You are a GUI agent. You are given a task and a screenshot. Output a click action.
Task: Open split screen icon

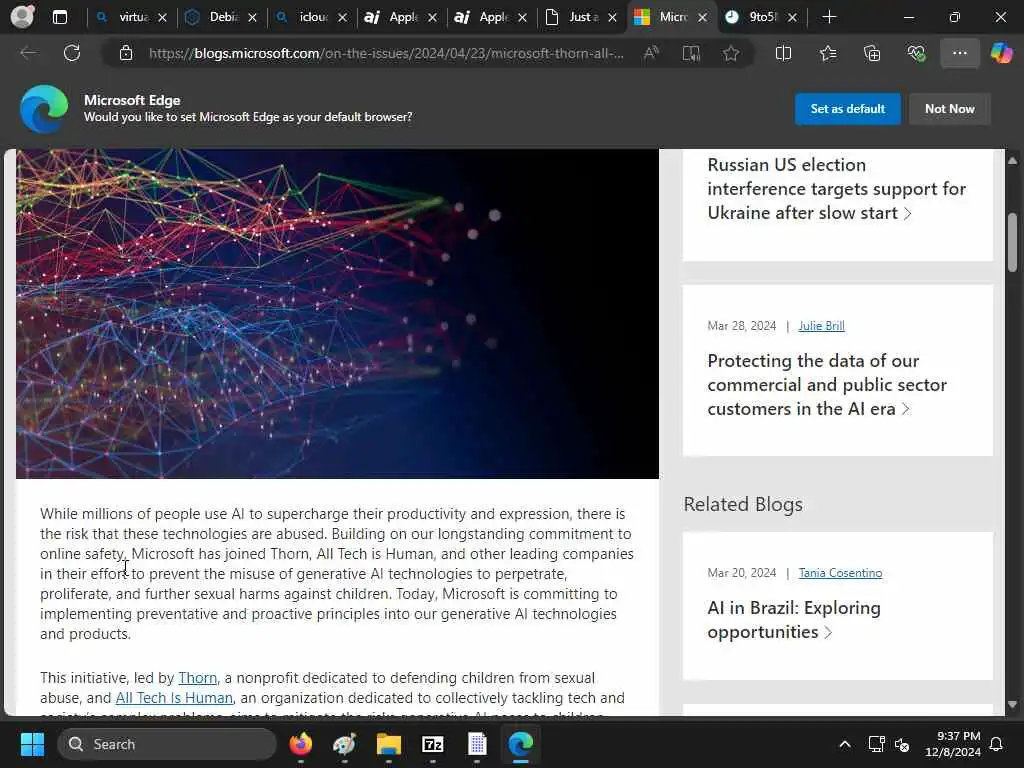[x=783, y=53]
